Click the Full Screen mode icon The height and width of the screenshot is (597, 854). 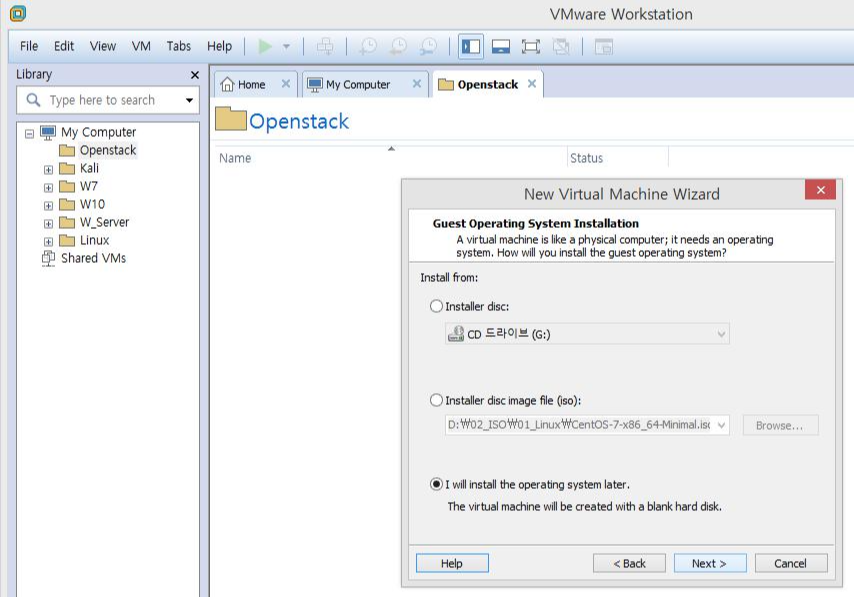[530, 47]
